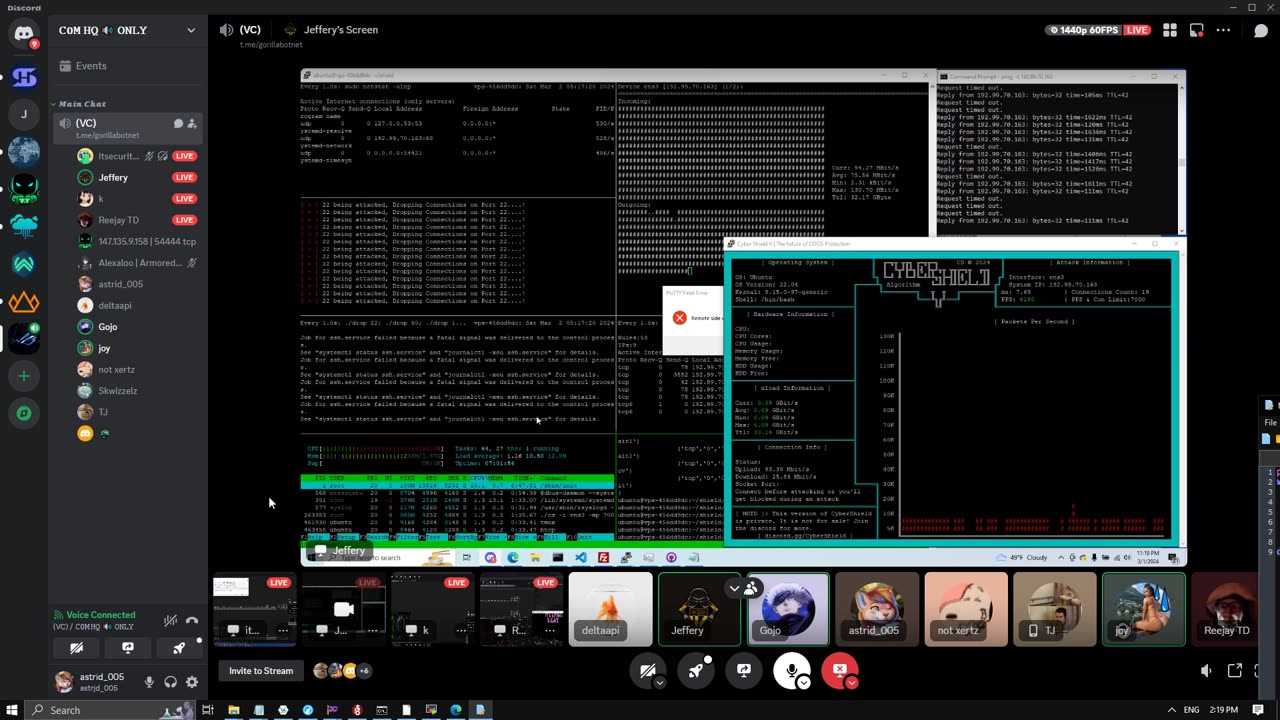Click deltaapi participant tile
Viewport: 1280px width, 720px height.
(610, 608)
